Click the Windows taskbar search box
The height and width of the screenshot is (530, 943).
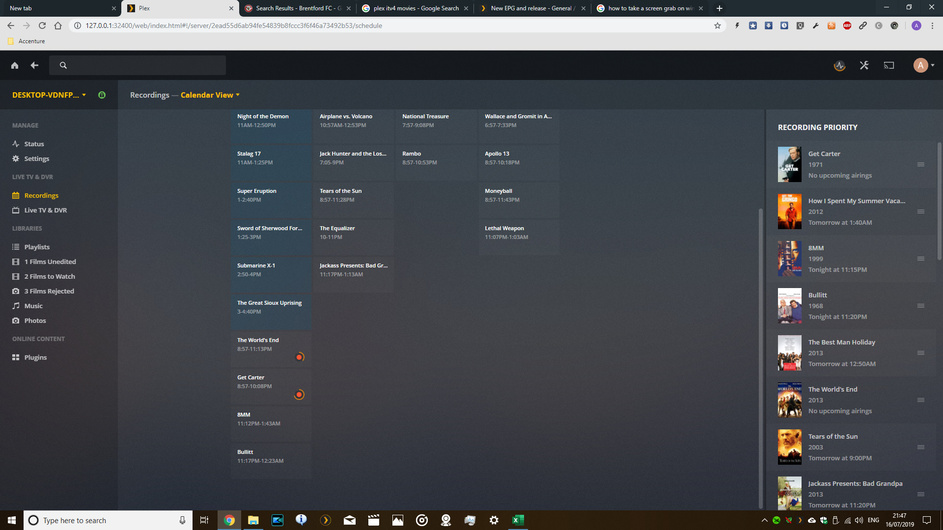click(x=108, y=520)
